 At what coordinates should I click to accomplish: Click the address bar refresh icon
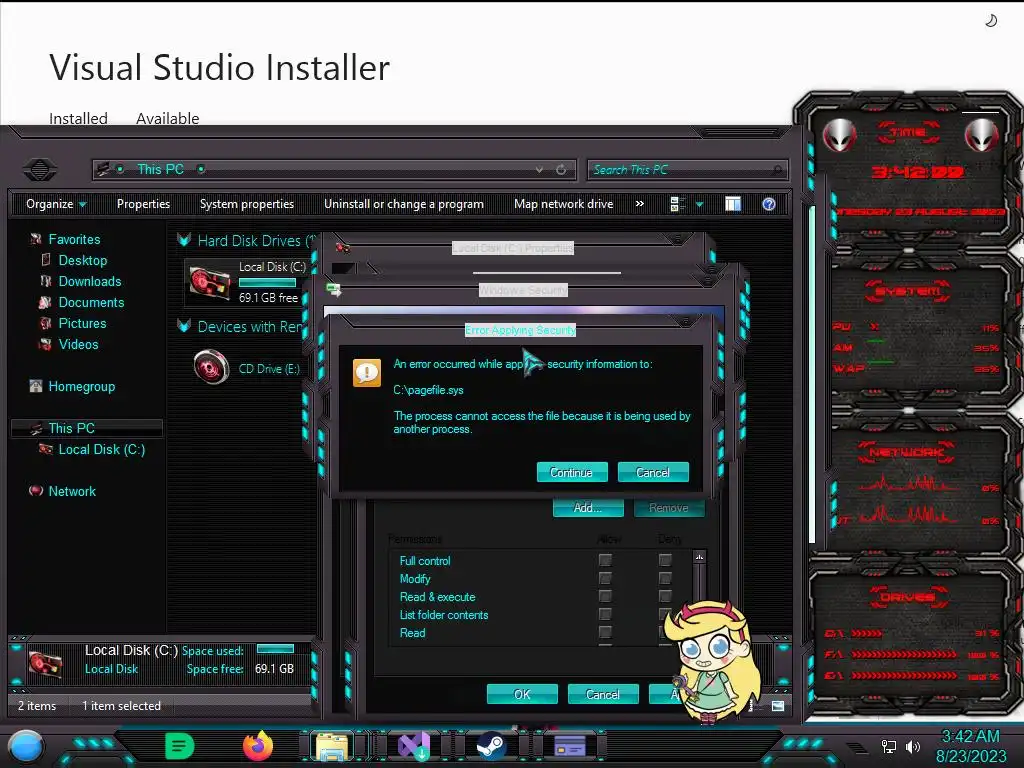click(x=561, y=170)
